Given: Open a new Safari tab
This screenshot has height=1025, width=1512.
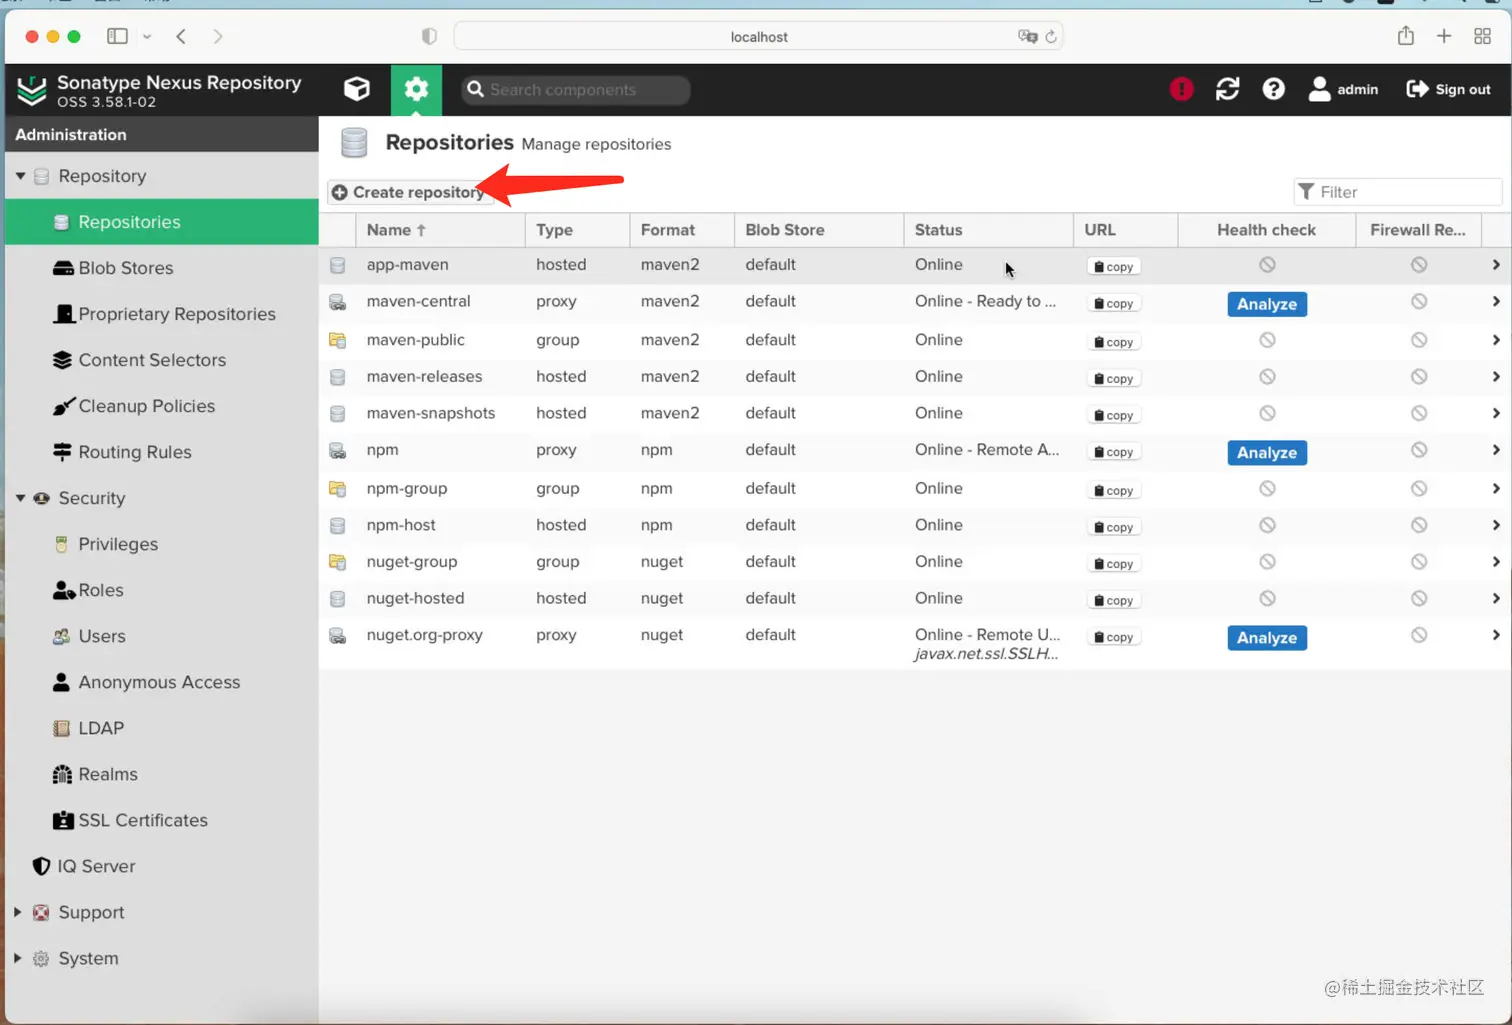Looking at the screenshot, I should pyautogui.click(x=1444, y=36).
